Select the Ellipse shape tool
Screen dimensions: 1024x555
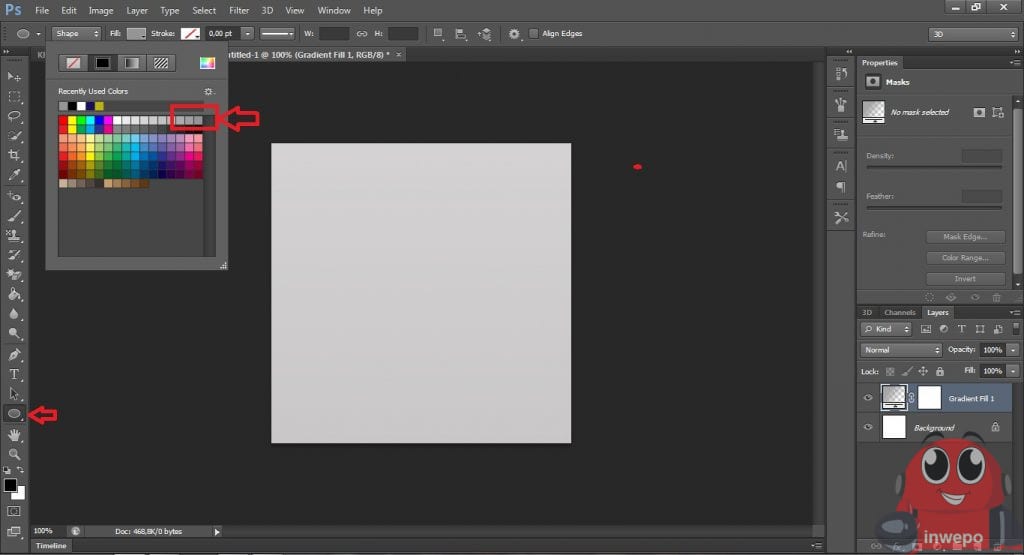point(14,413)
